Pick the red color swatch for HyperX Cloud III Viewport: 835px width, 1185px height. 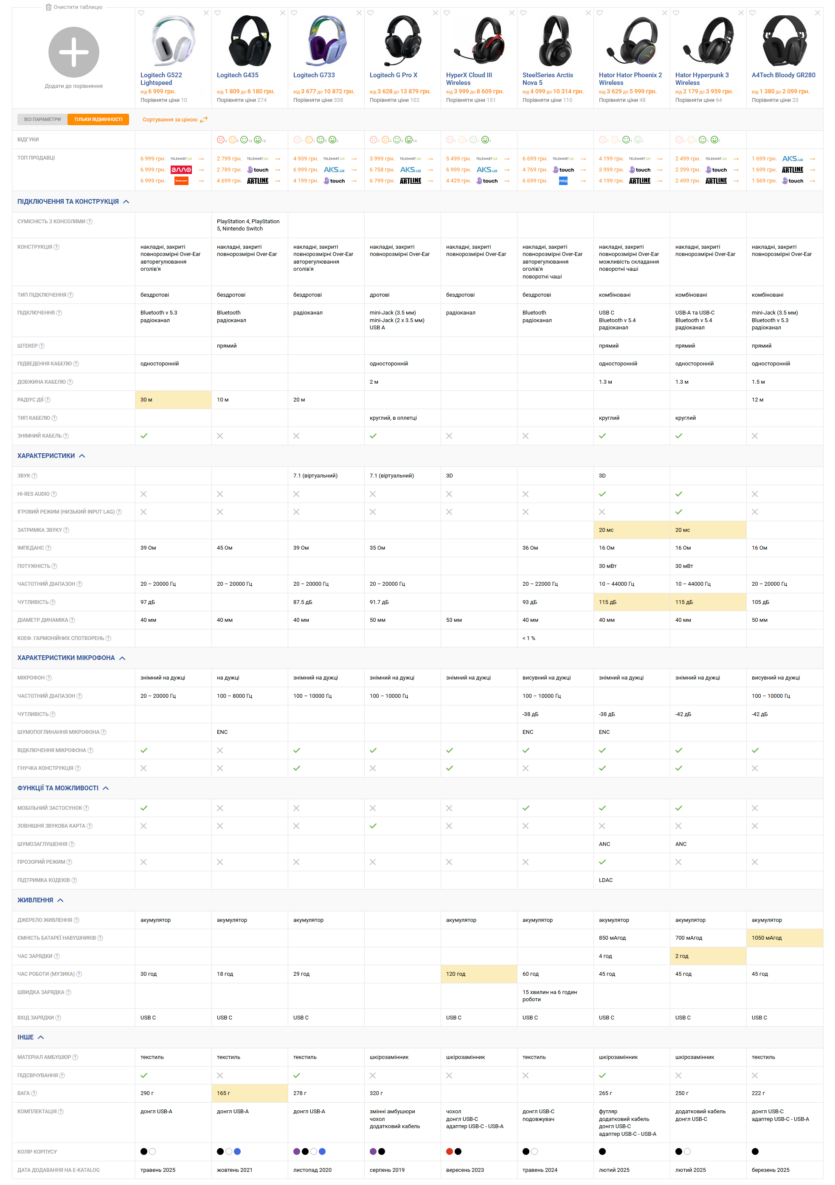pyautogui.click(x=450, y=1152)
